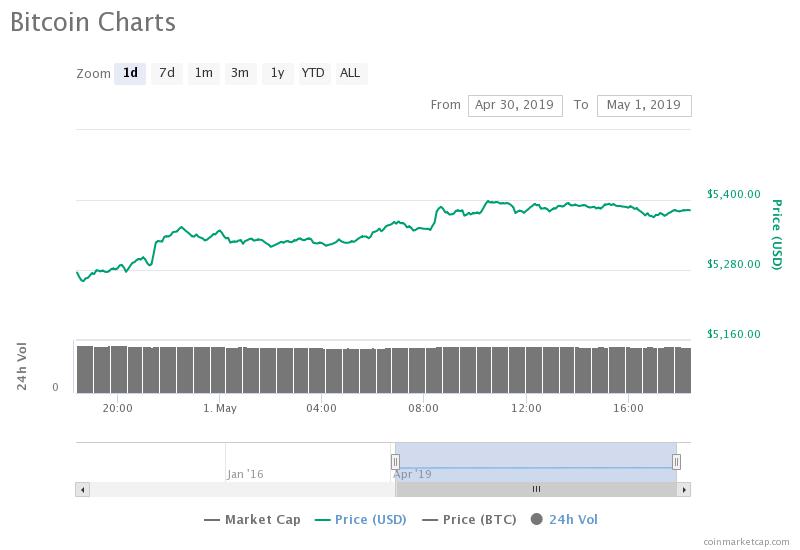Select YTD zoom range
This screenshot has width=800, height=550.
(x=313, y=73)
